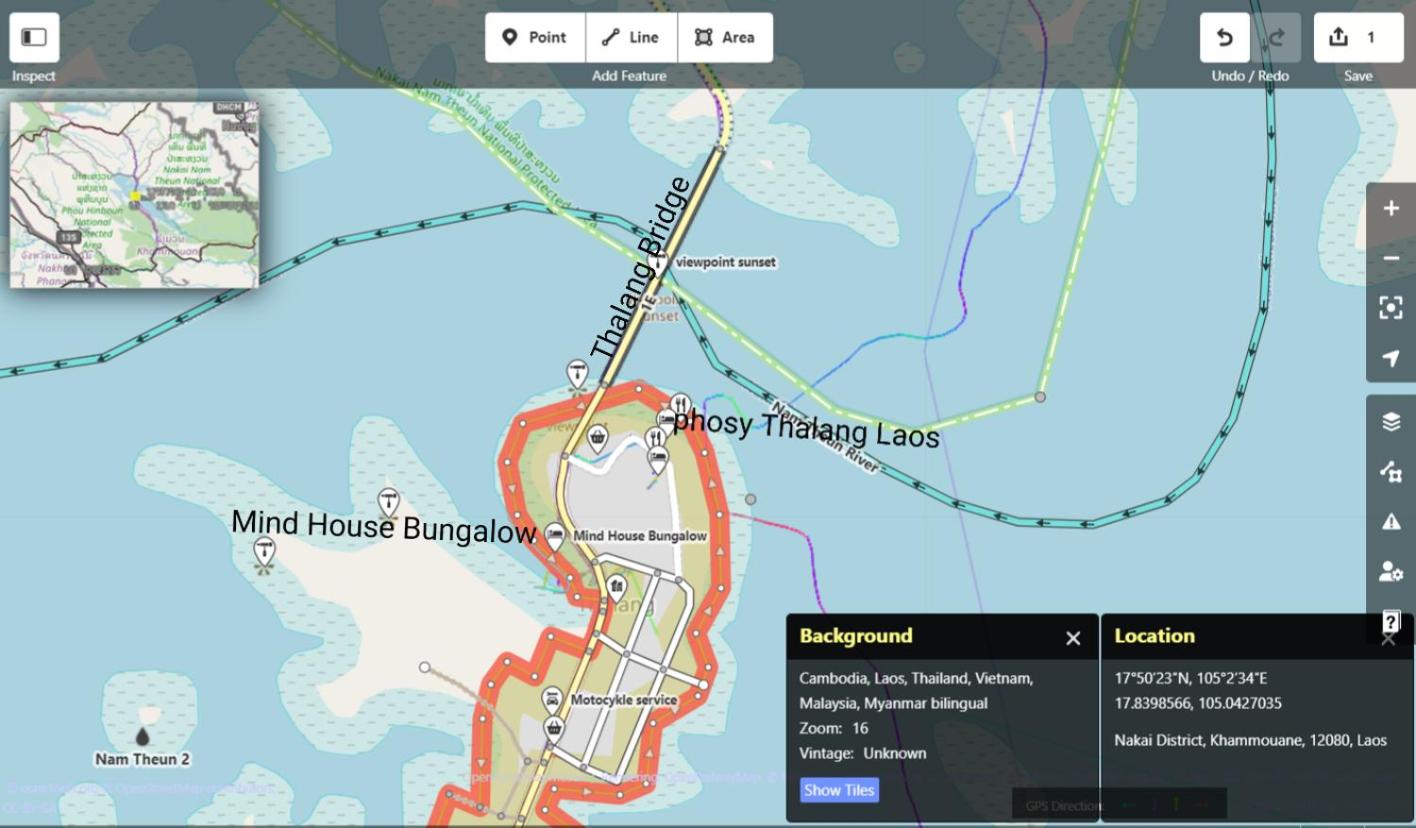Image resolution: width=1416 pixels, height=828 pixels.
Task: Open the preferences user-gear icon
Action: coord(1391,571)
